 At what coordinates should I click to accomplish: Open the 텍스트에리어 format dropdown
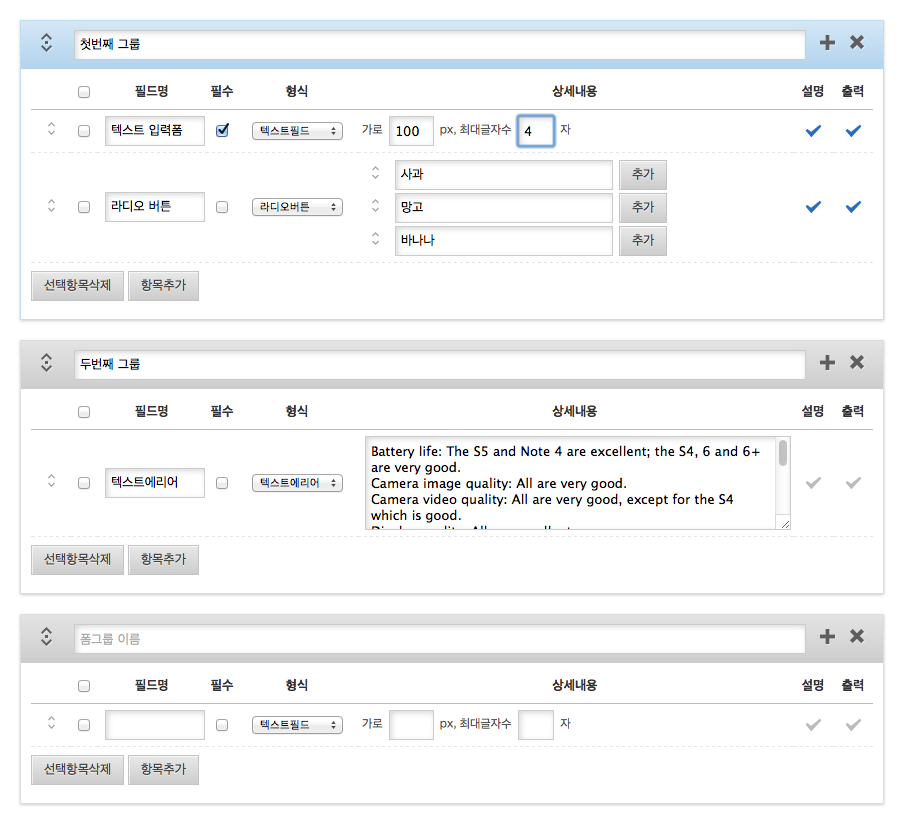pos(297,483)
